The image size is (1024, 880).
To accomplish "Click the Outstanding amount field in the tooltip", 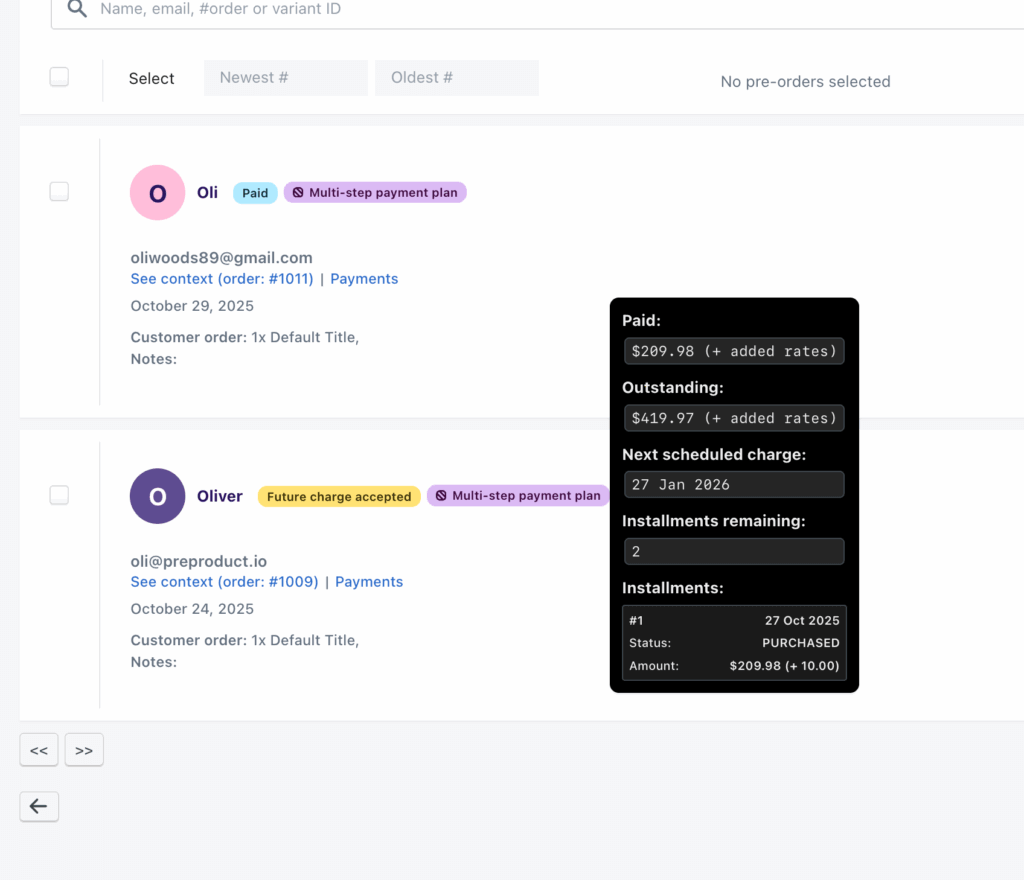I will click(733, 417).
